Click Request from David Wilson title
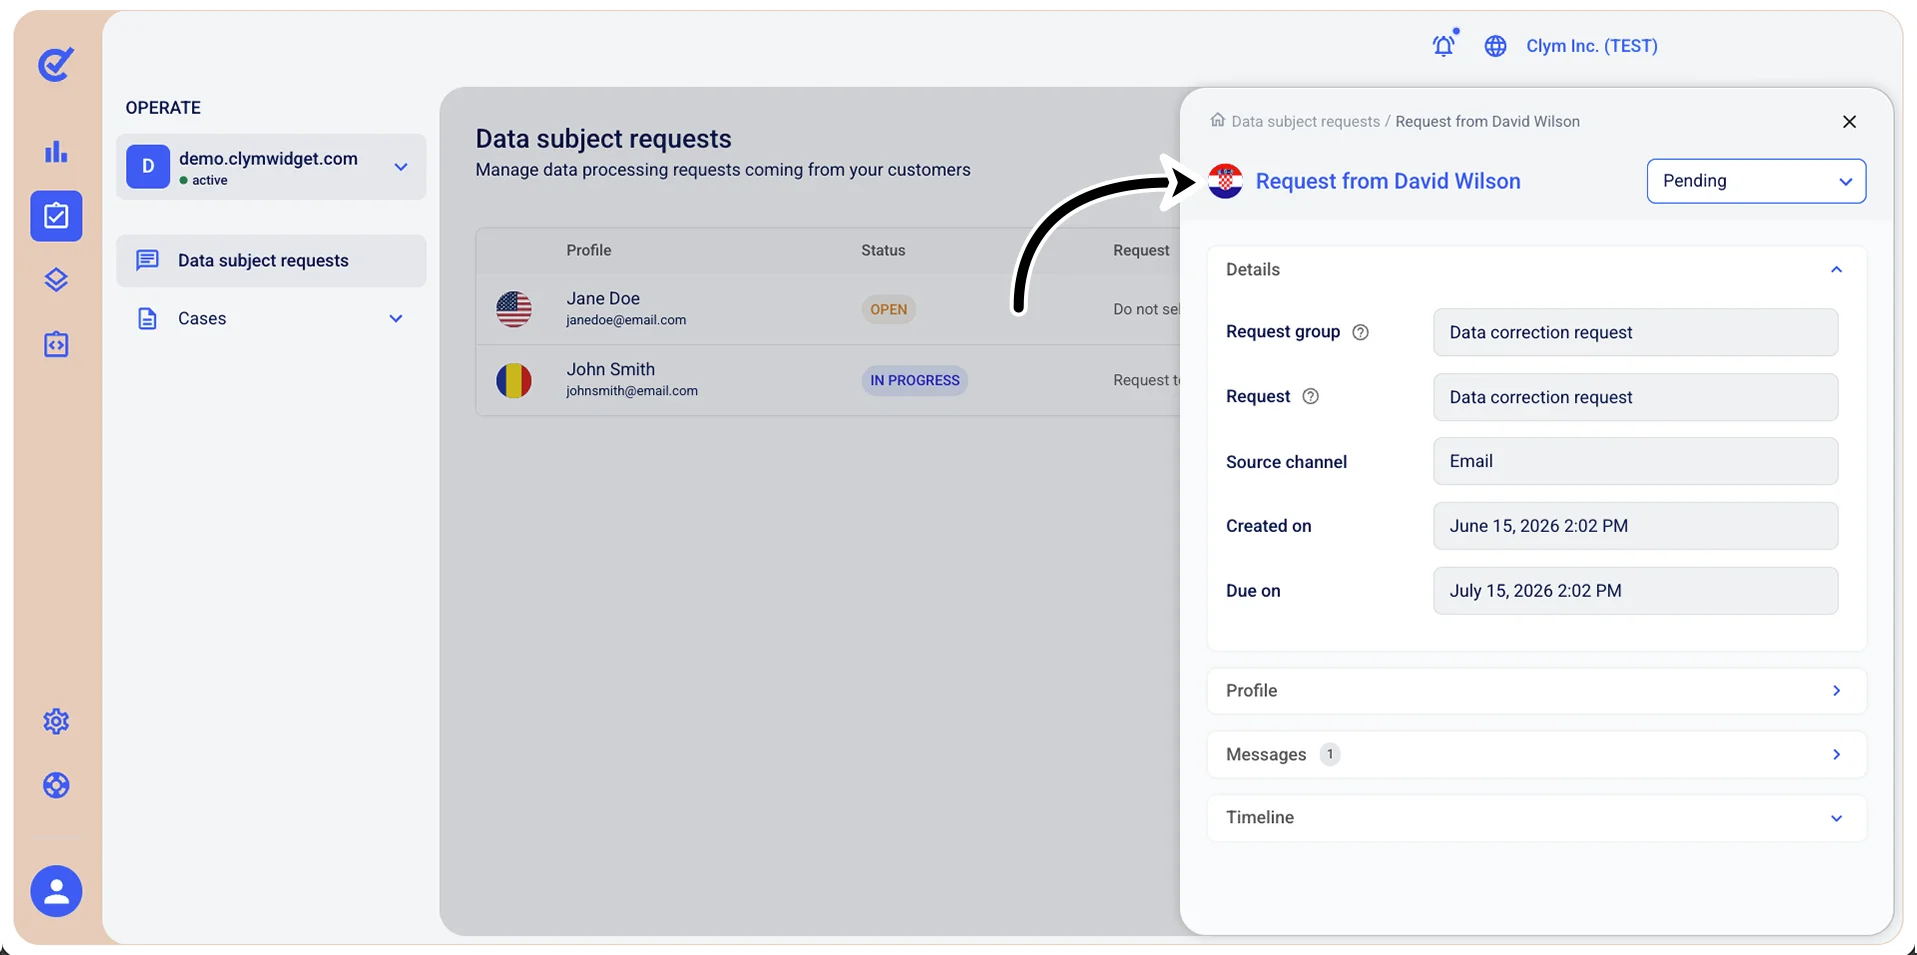The width and height of the screenshot is (1917, 955). (1388, 181)
